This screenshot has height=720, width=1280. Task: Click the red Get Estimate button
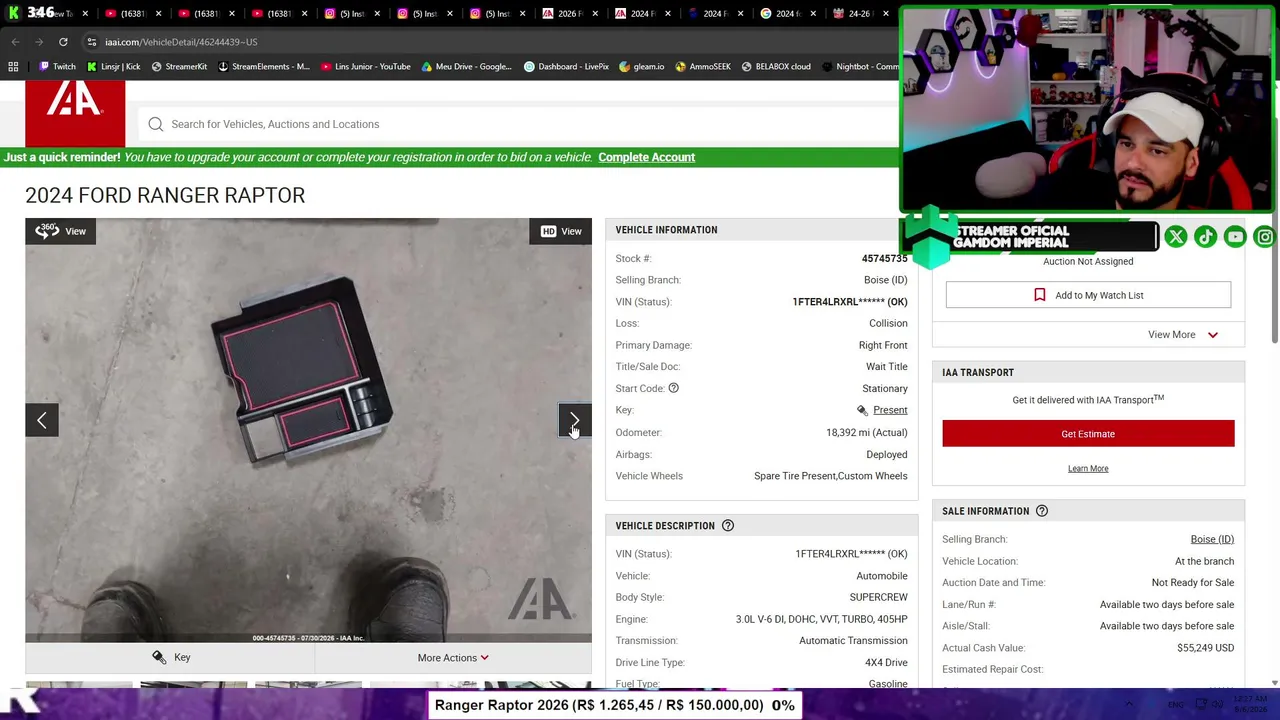point(1088,434)
